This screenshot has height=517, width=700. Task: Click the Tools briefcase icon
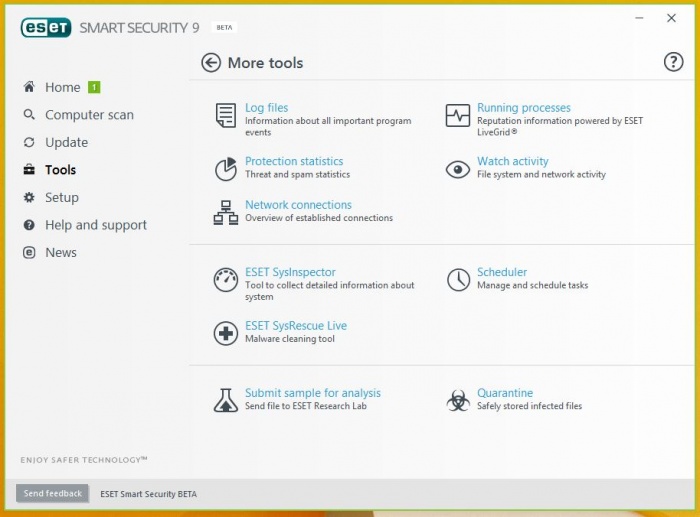click(x=29, y=170)
